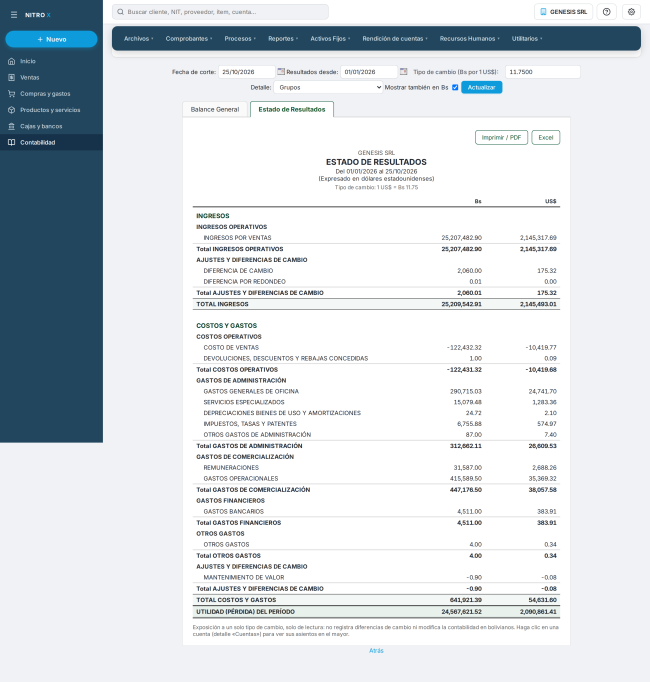Click the Atrás link
Screen dimensions: 650x682
376,651
